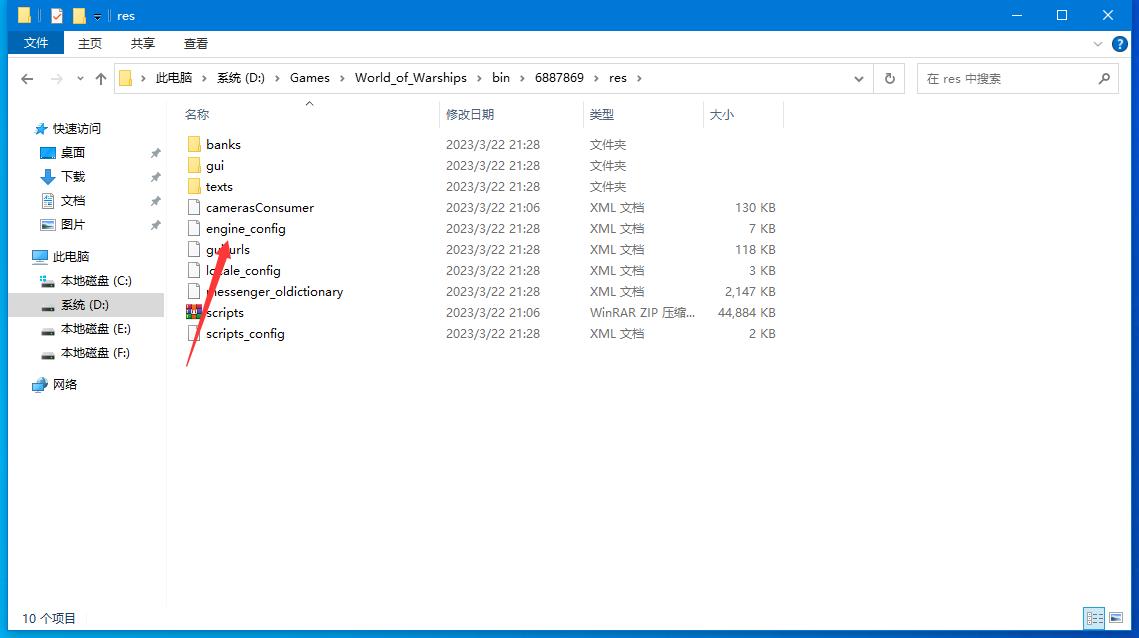The height and width of the screenshot is (638, 1139).
Task: Open the Share ribbon tab
Action: coord(142,44)
